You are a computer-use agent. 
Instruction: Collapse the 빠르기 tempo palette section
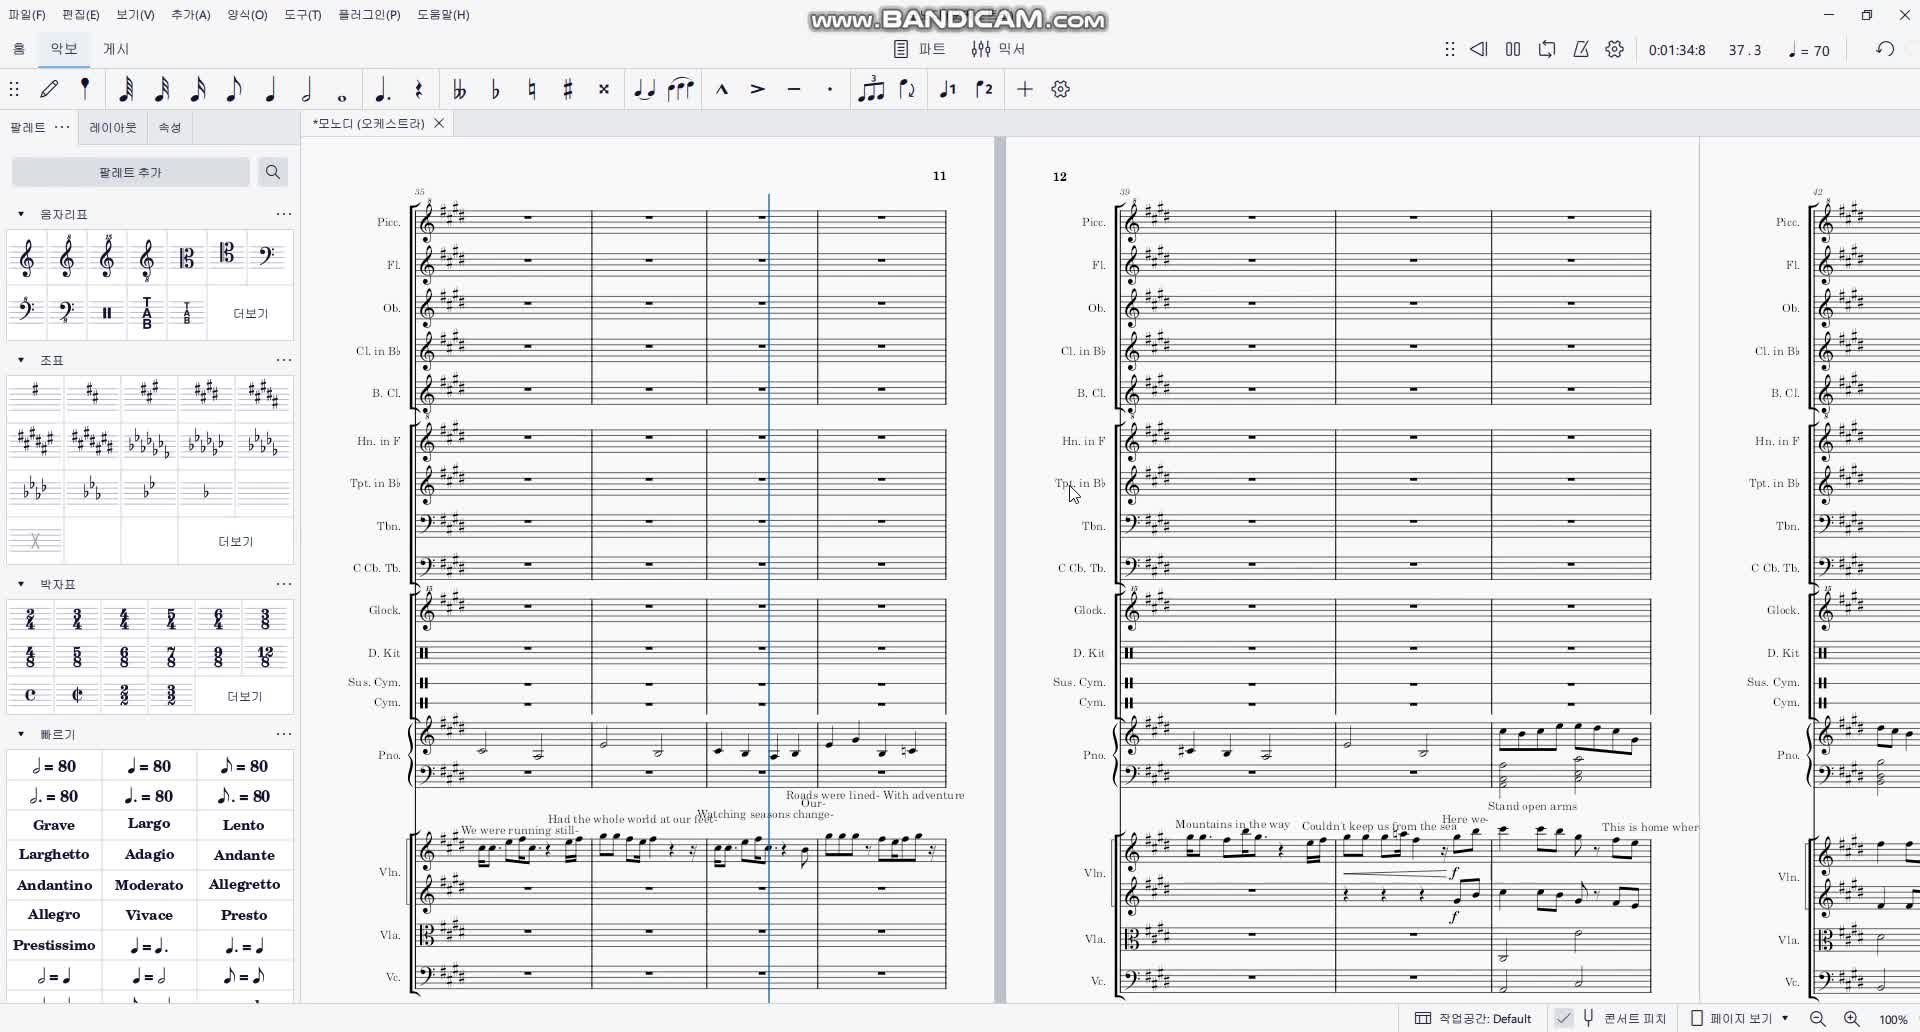[21, 734]
